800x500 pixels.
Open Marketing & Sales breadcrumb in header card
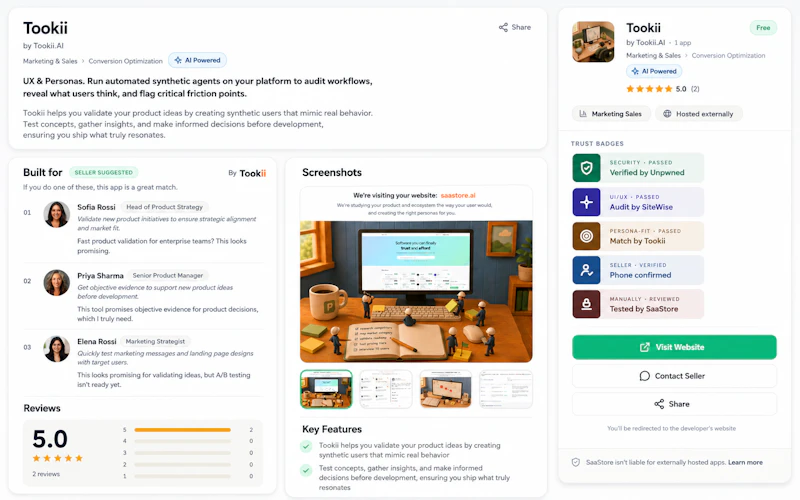coord(50,61)
